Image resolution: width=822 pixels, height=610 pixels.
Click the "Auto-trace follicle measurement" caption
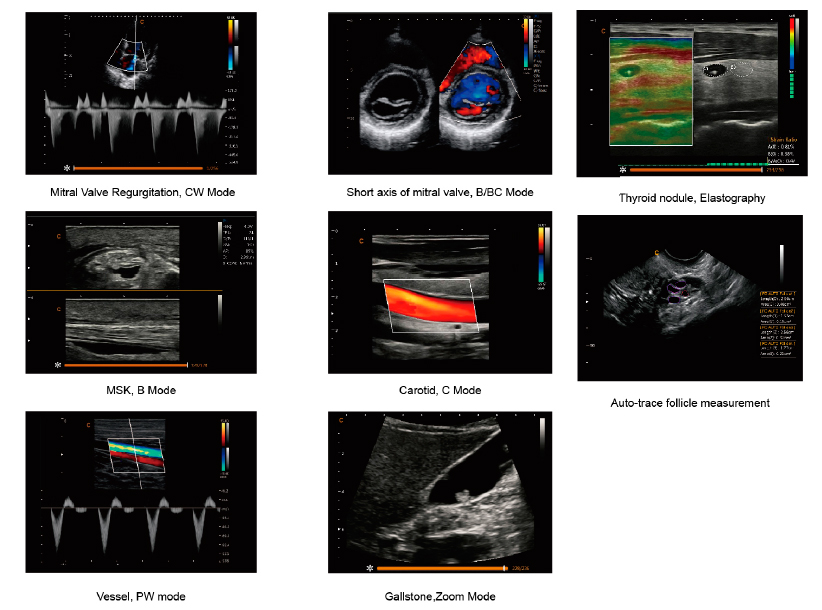[689, 403]
